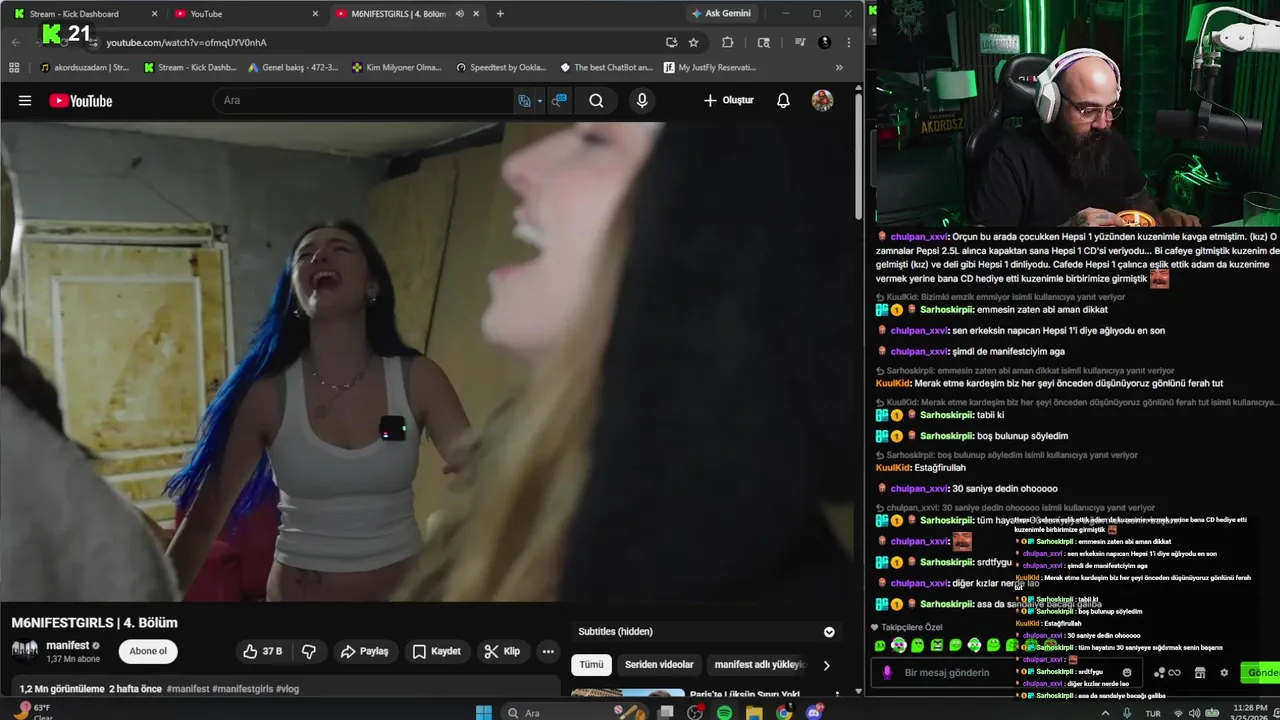The height and width of the screenshot is (720, 1280).
Task: Open the Kim Milyoner Olmak bookmark
Action: click(397, 67)
